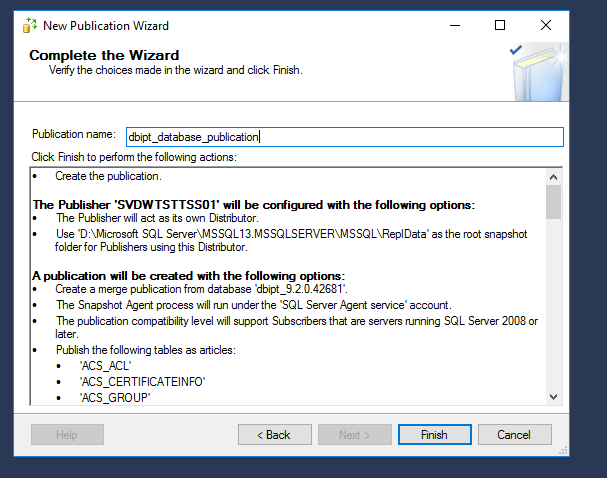
Task: Click the Snapshot Agent process account line
Action: tap(254, 305)
